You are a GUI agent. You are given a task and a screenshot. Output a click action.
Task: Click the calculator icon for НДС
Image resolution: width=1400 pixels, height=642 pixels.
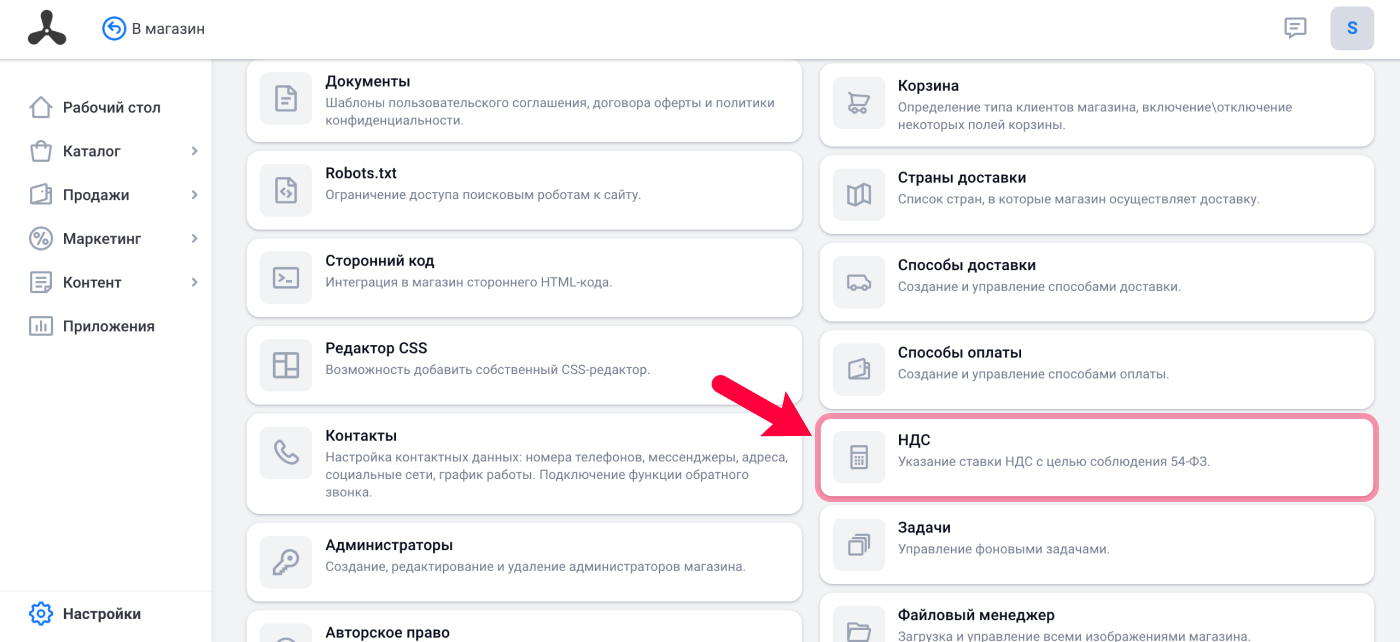[859, 457]
